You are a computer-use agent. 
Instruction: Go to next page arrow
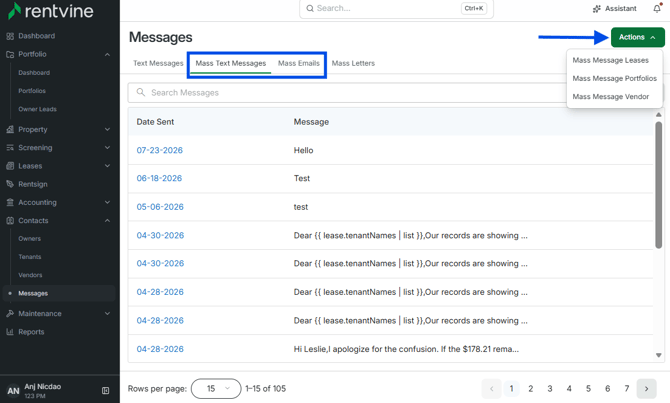pyautogui.click(x=646, y=388)
